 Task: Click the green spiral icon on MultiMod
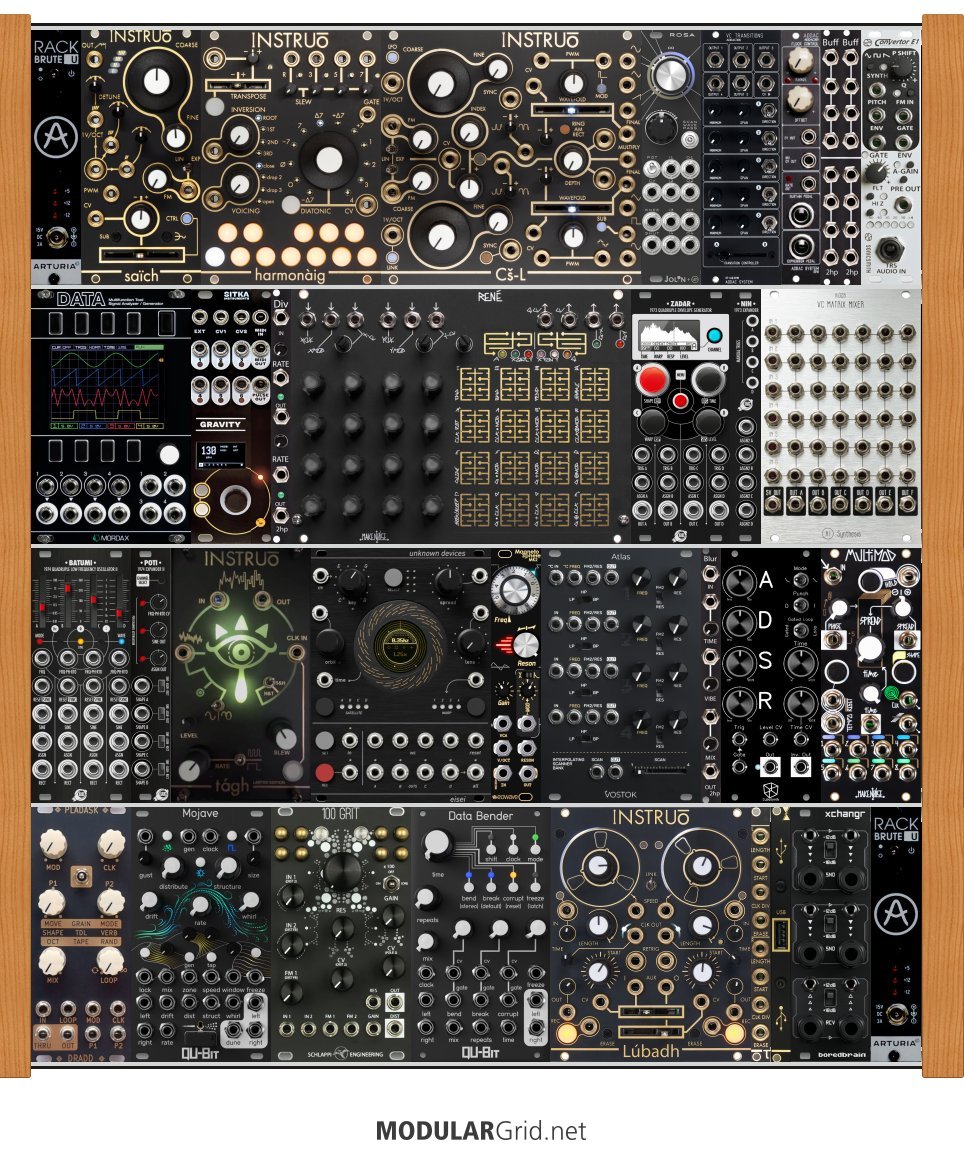coord(890,693)
